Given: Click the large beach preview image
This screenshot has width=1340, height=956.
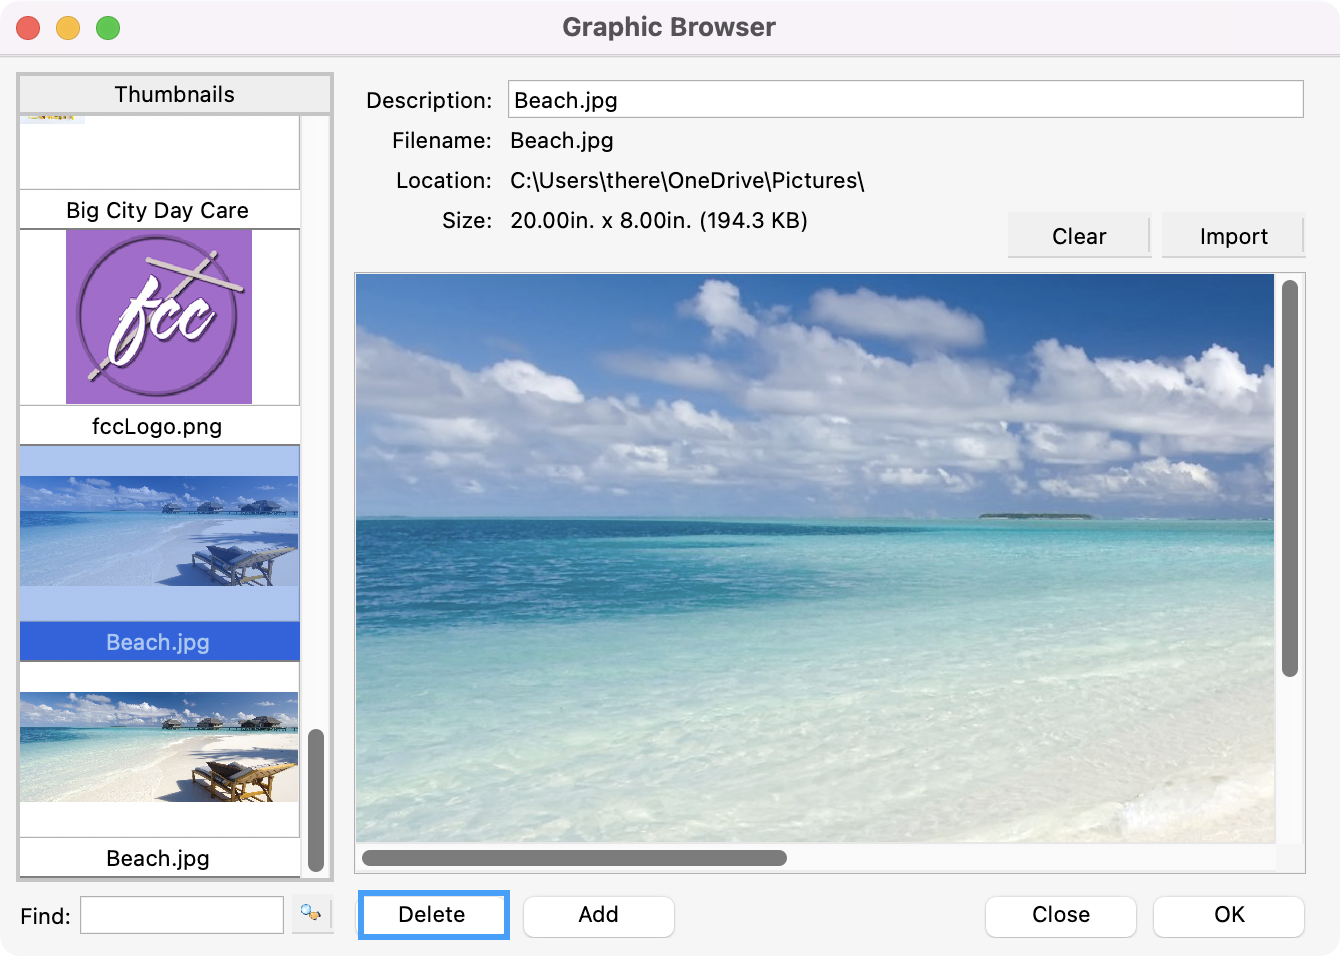Looking at the screenshot, I should (x=815, y=557).
